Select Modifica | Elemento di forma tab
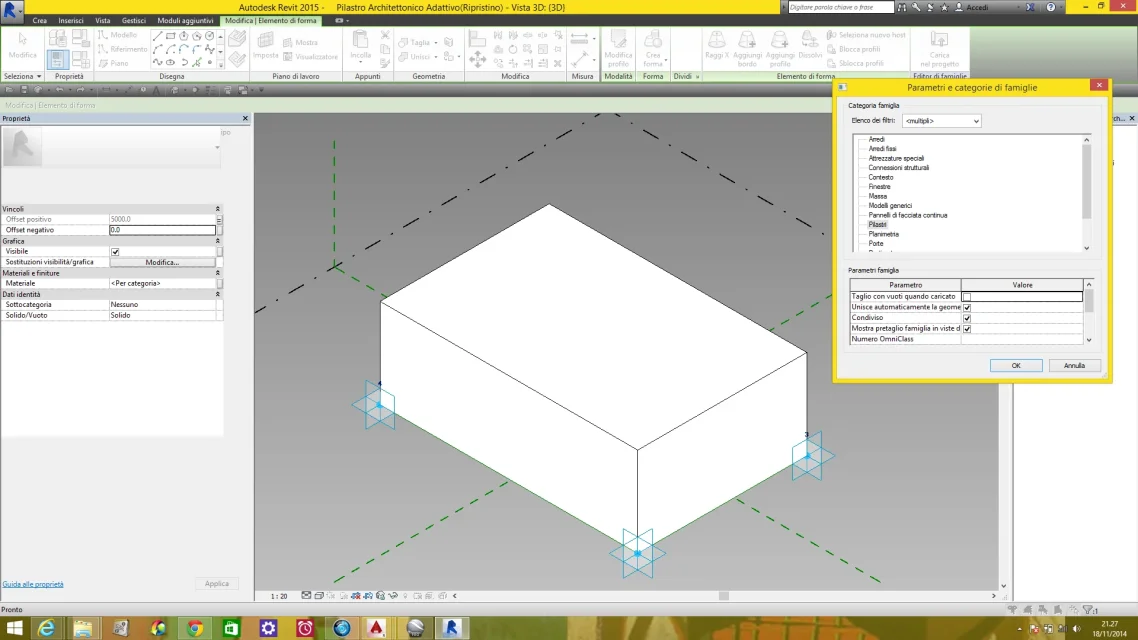The width and height of the screenshot is (1138, 640). [271, 20]
